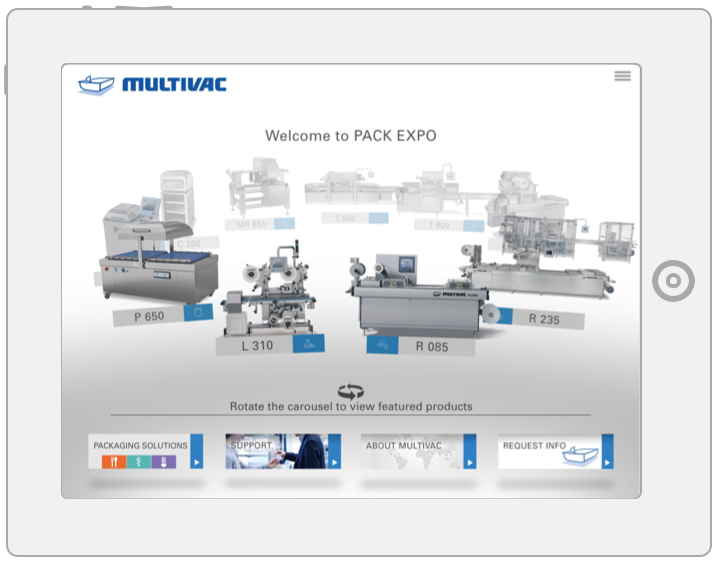Click the blue icon beside P 650
The width and height of the screenshot is (718, 563).
198,312
